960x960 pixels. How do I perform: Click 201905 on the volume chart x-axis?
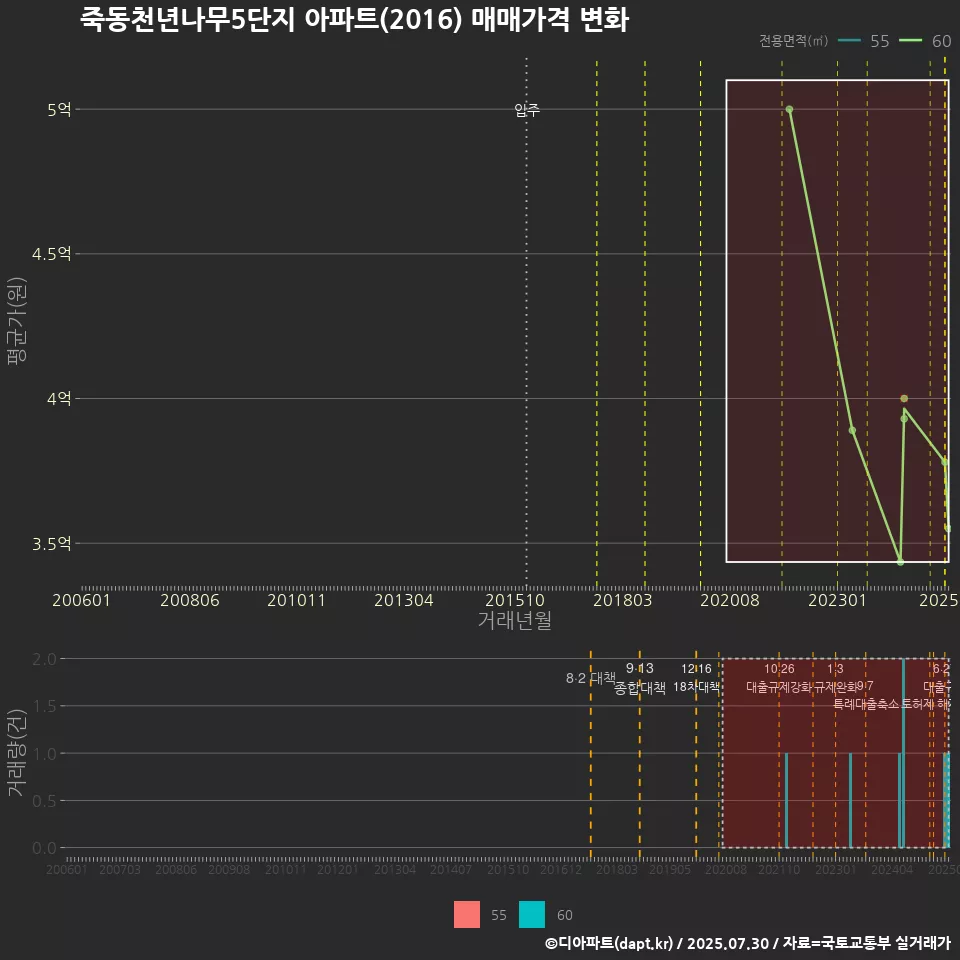(x=670, y=869)
